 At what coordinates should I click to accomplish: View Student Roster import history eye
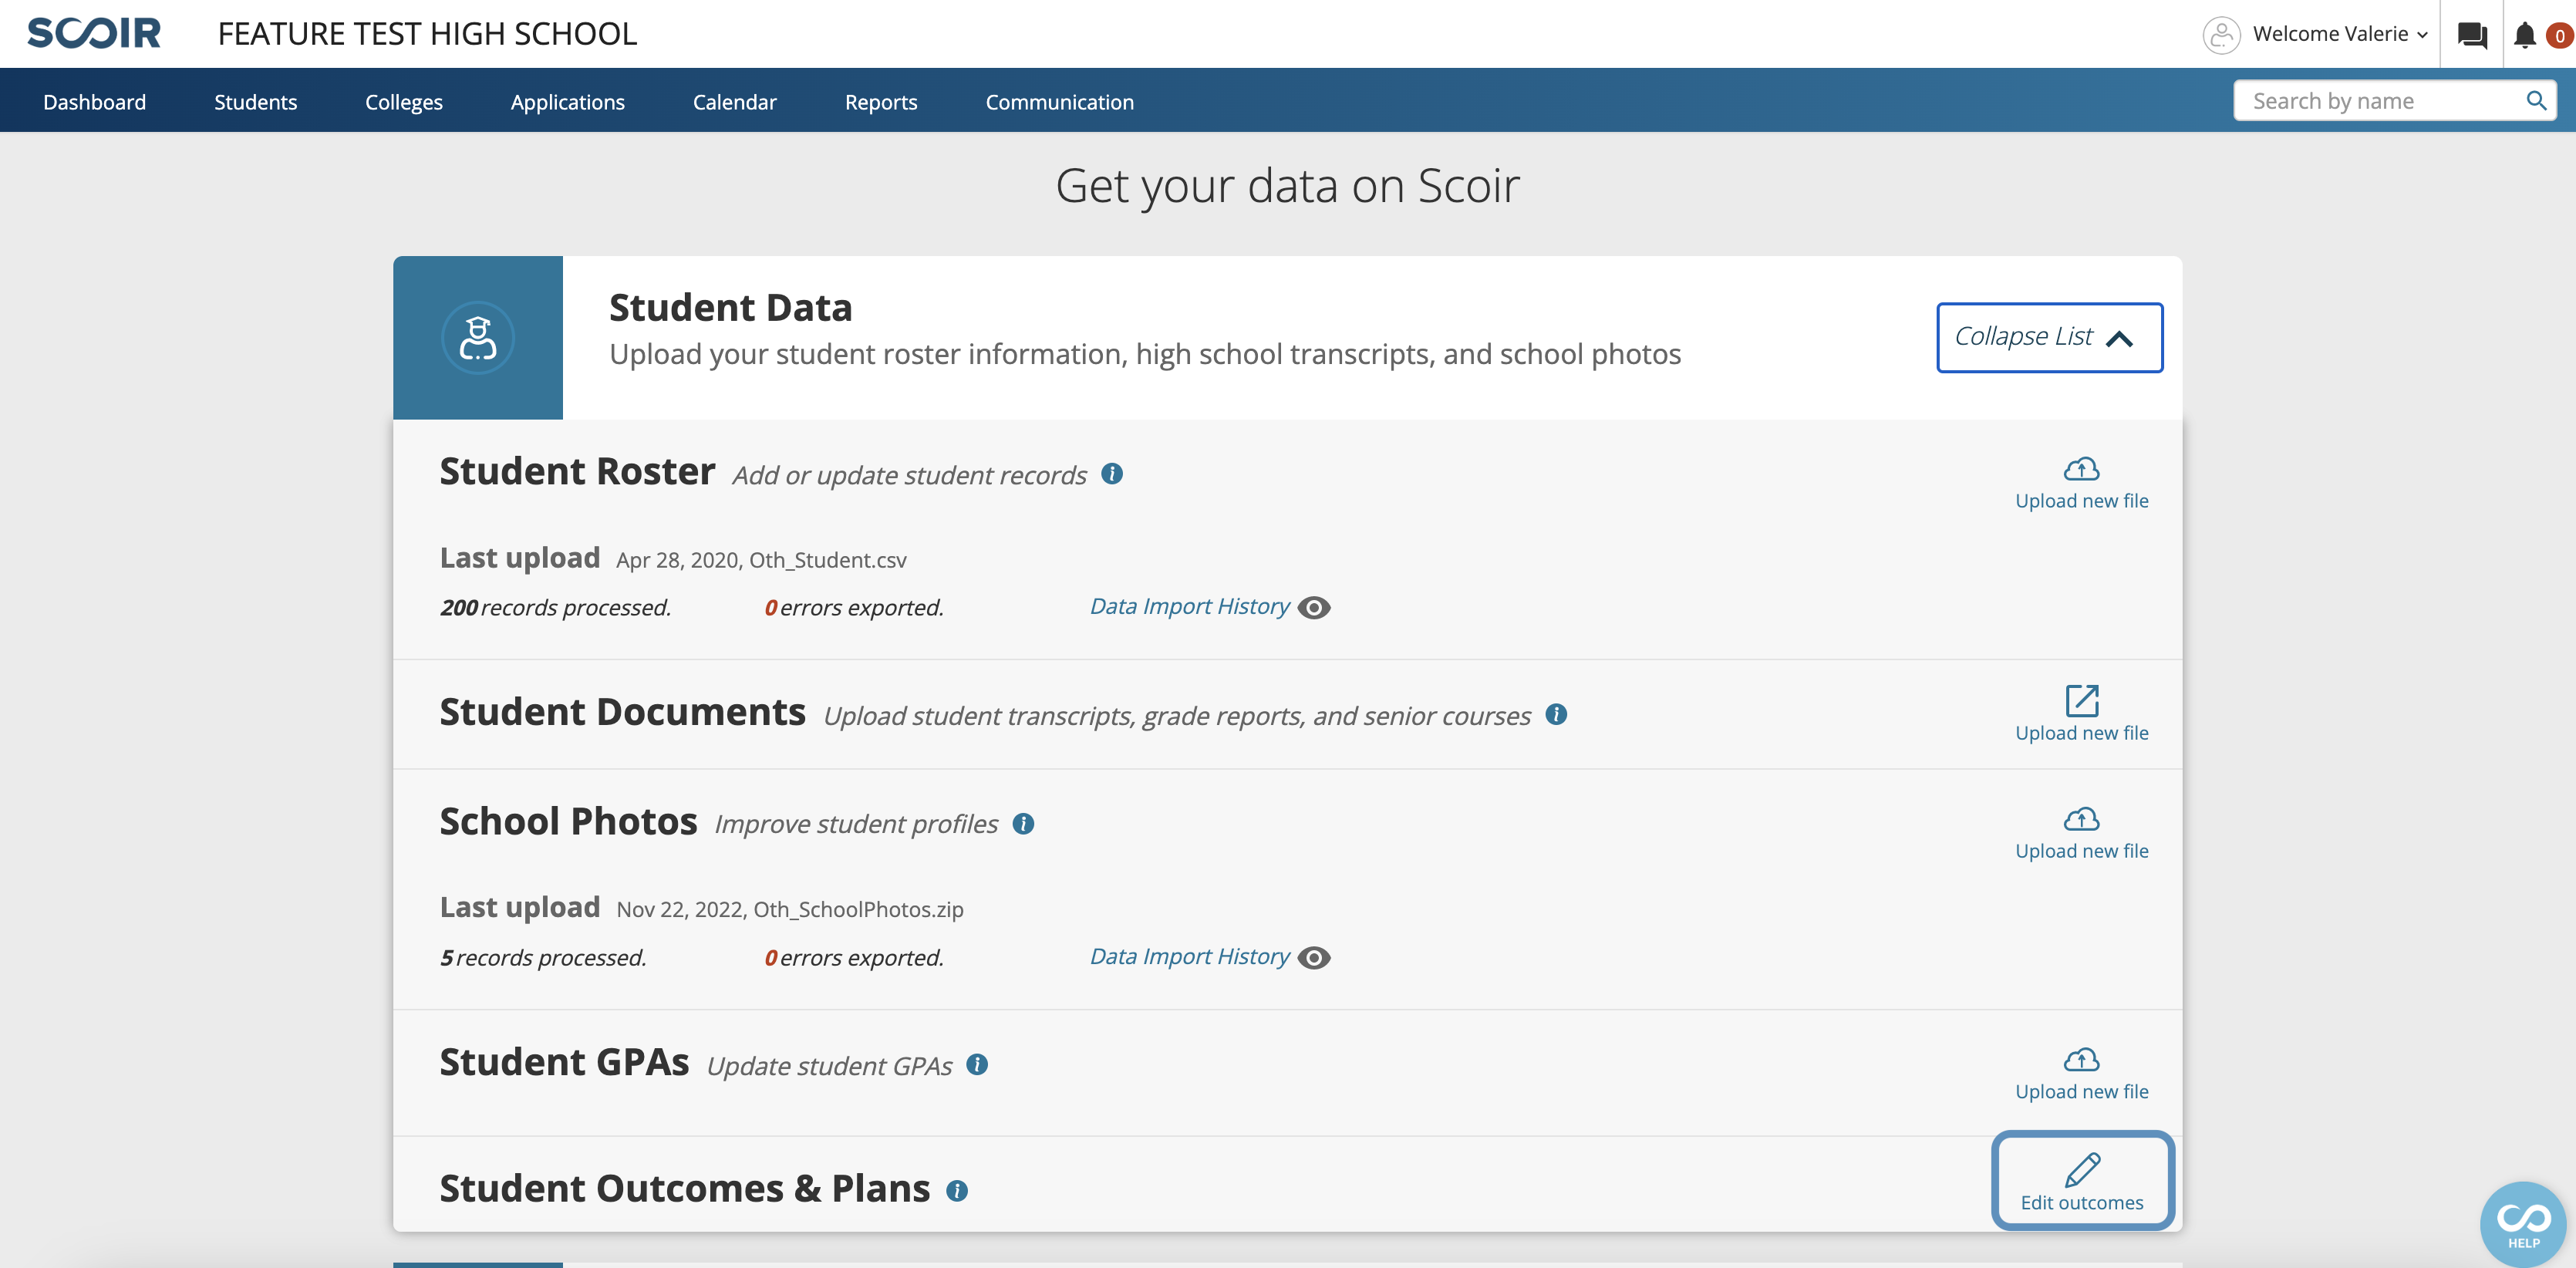[1314, 607]
